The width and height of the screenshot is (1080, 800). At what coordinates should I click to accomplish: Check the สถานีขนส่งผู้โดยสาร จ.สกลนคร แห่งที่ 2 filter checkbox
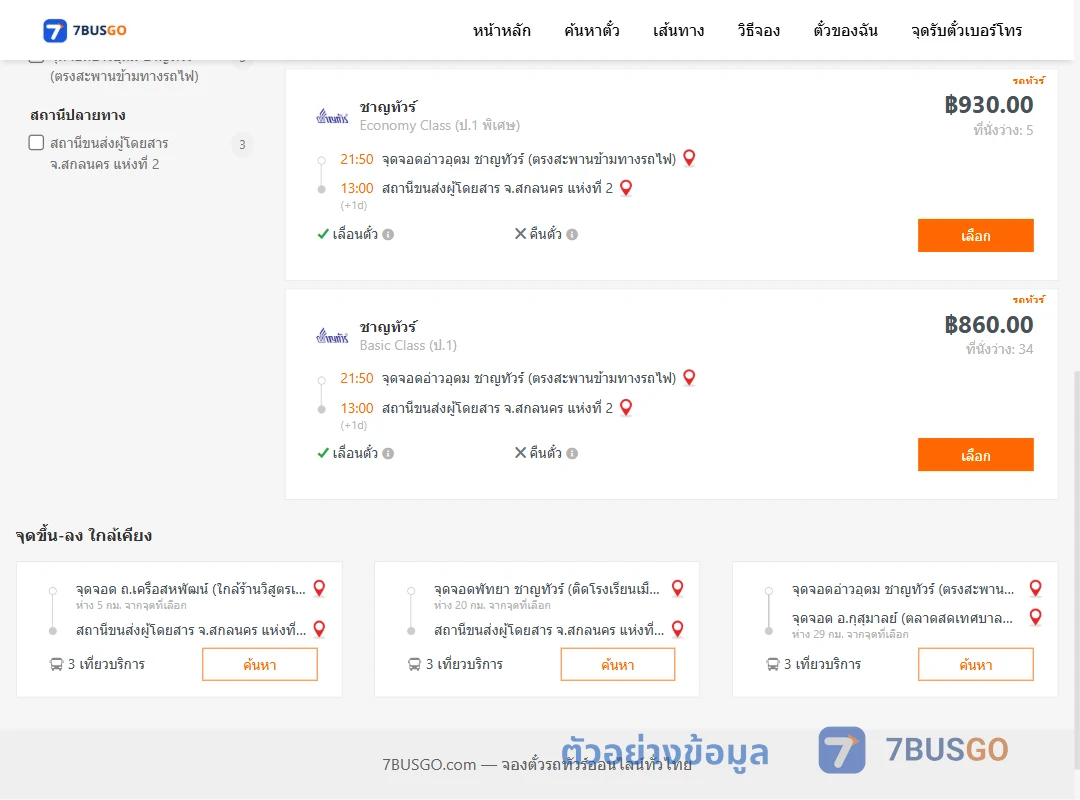pyautogui.click(x=37, y=143)
